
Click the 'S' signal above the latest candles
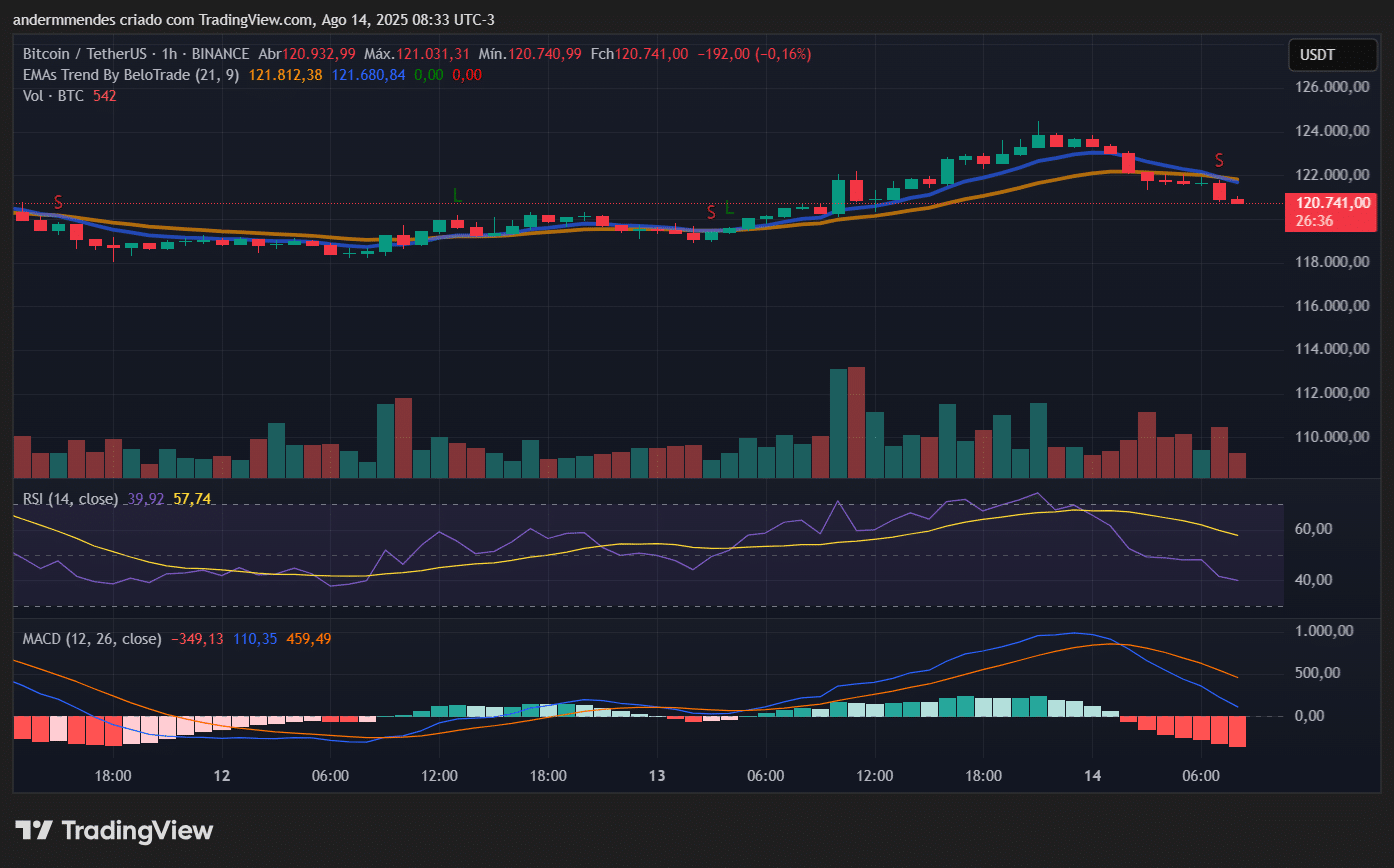point(1218,159)
